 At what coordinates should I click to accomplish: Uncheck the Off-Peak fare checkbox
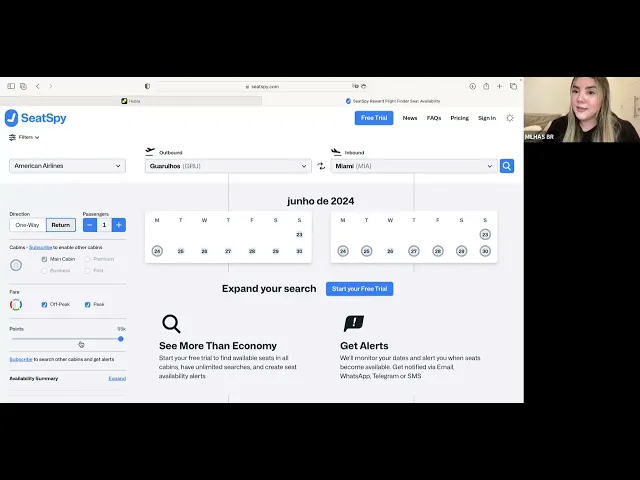tap(44, 304)
